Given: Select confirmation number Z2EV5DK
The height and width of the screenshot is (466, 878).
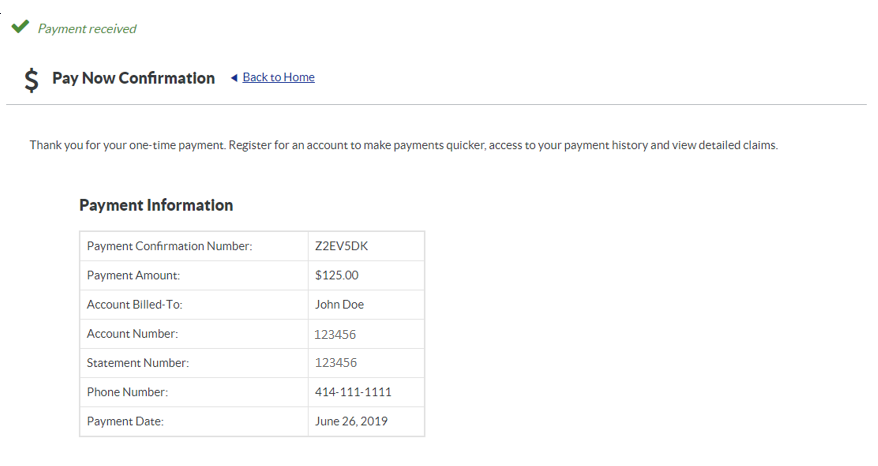Looking at the screenshot, I should coord(342,246).
